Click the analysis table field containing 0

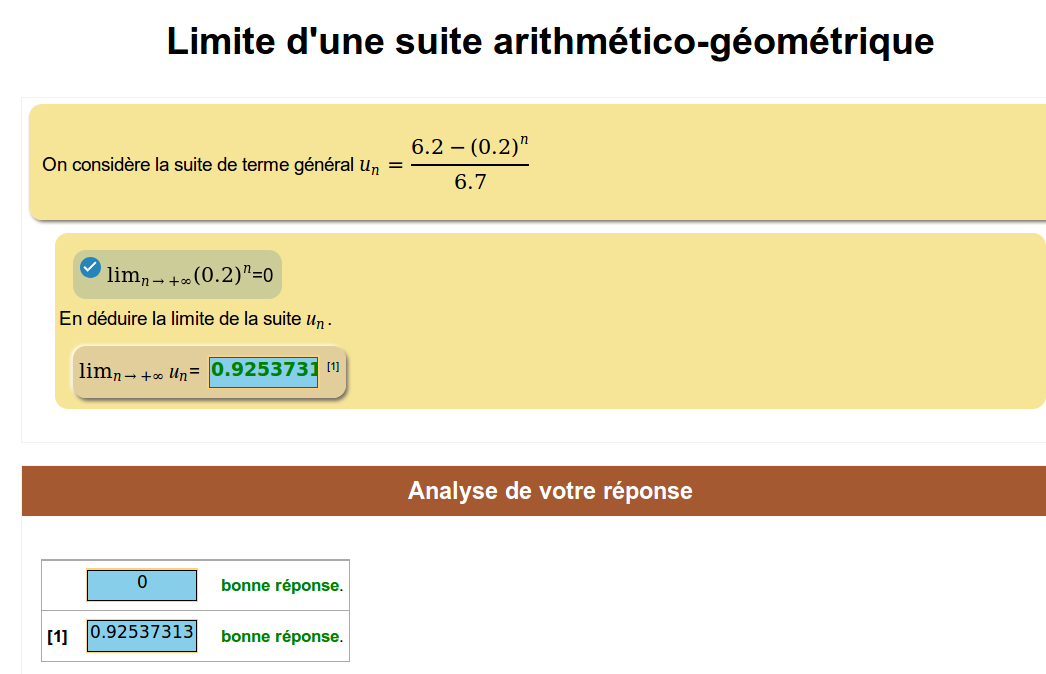142,584
